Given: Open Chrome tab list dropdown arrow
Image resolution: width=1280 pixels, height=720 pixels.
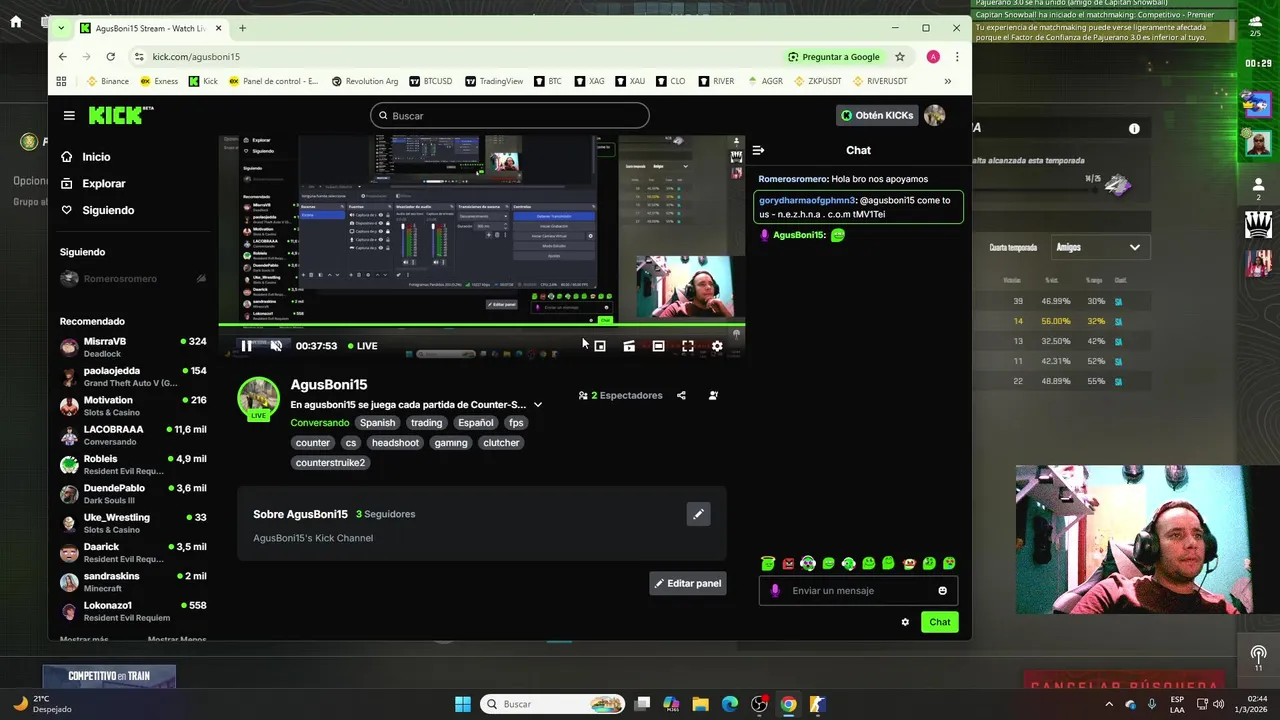Looking at the screenshot, I should [x=61, y=28].
